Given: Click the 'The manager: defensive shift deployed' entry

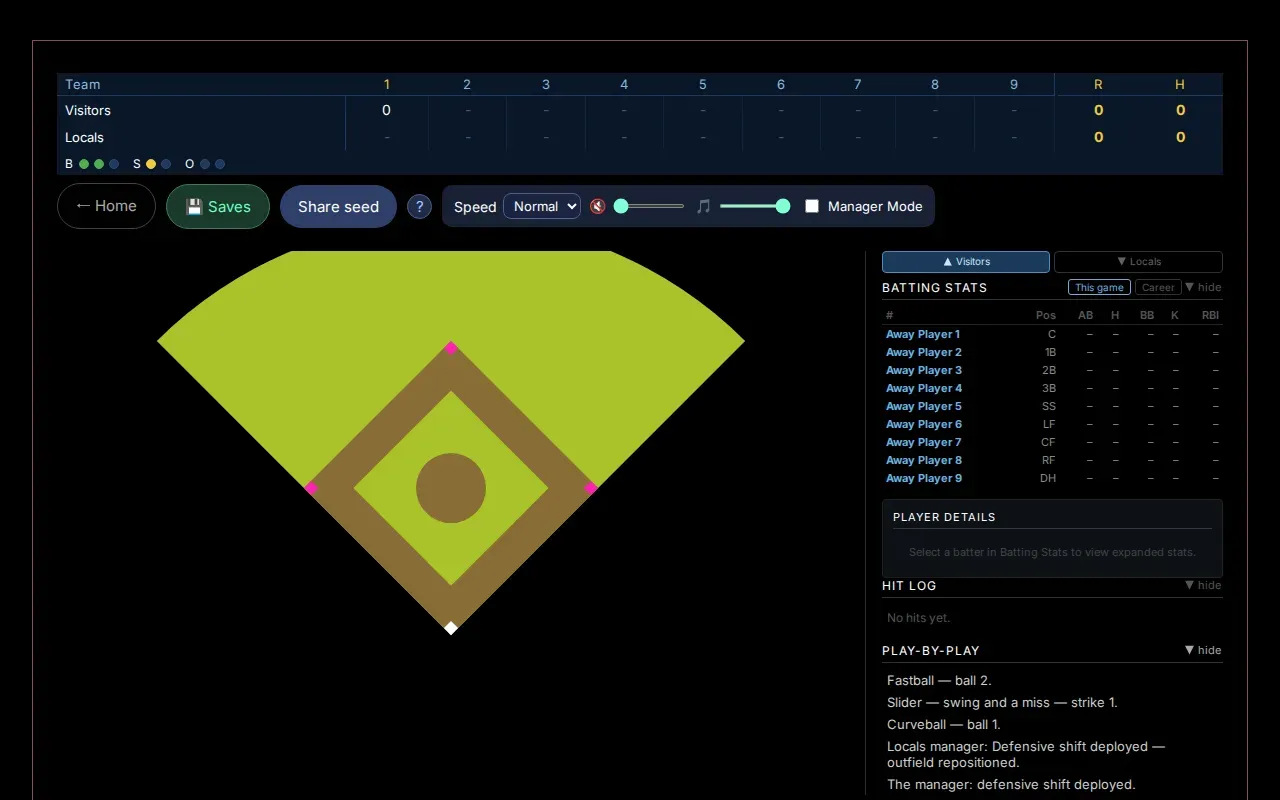Looking at the screenshot, I should point(1011,784).
